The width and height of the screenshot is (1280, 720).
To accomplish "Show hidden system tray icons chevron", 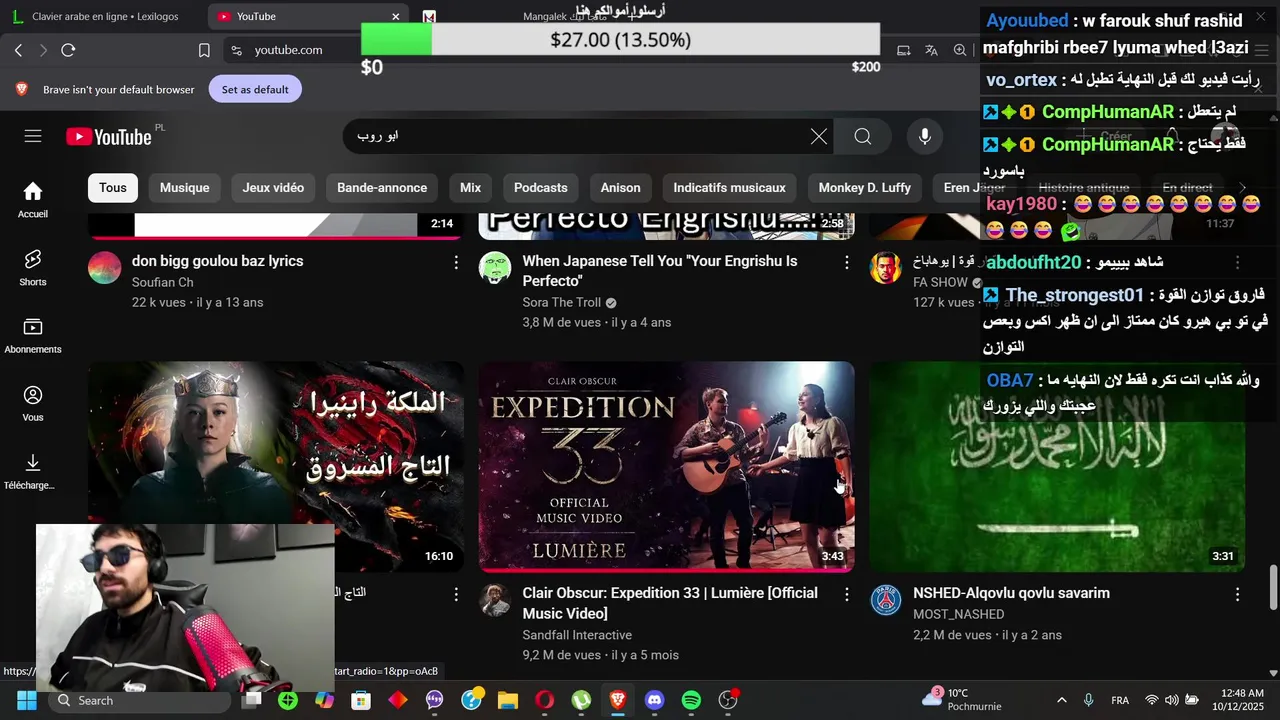I will [1061, 700].
